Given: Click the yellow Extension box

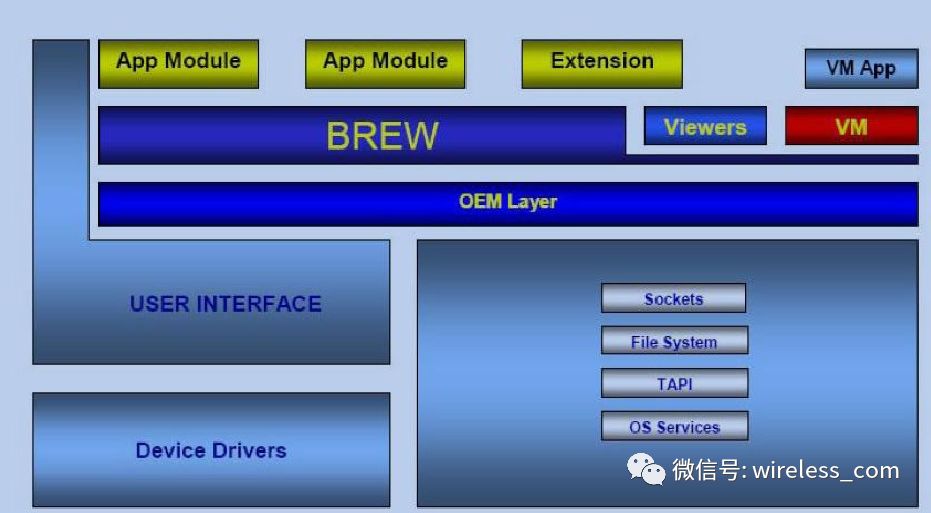Looking at the screenshot, I should pyautogui.click(x=602, y=64).
